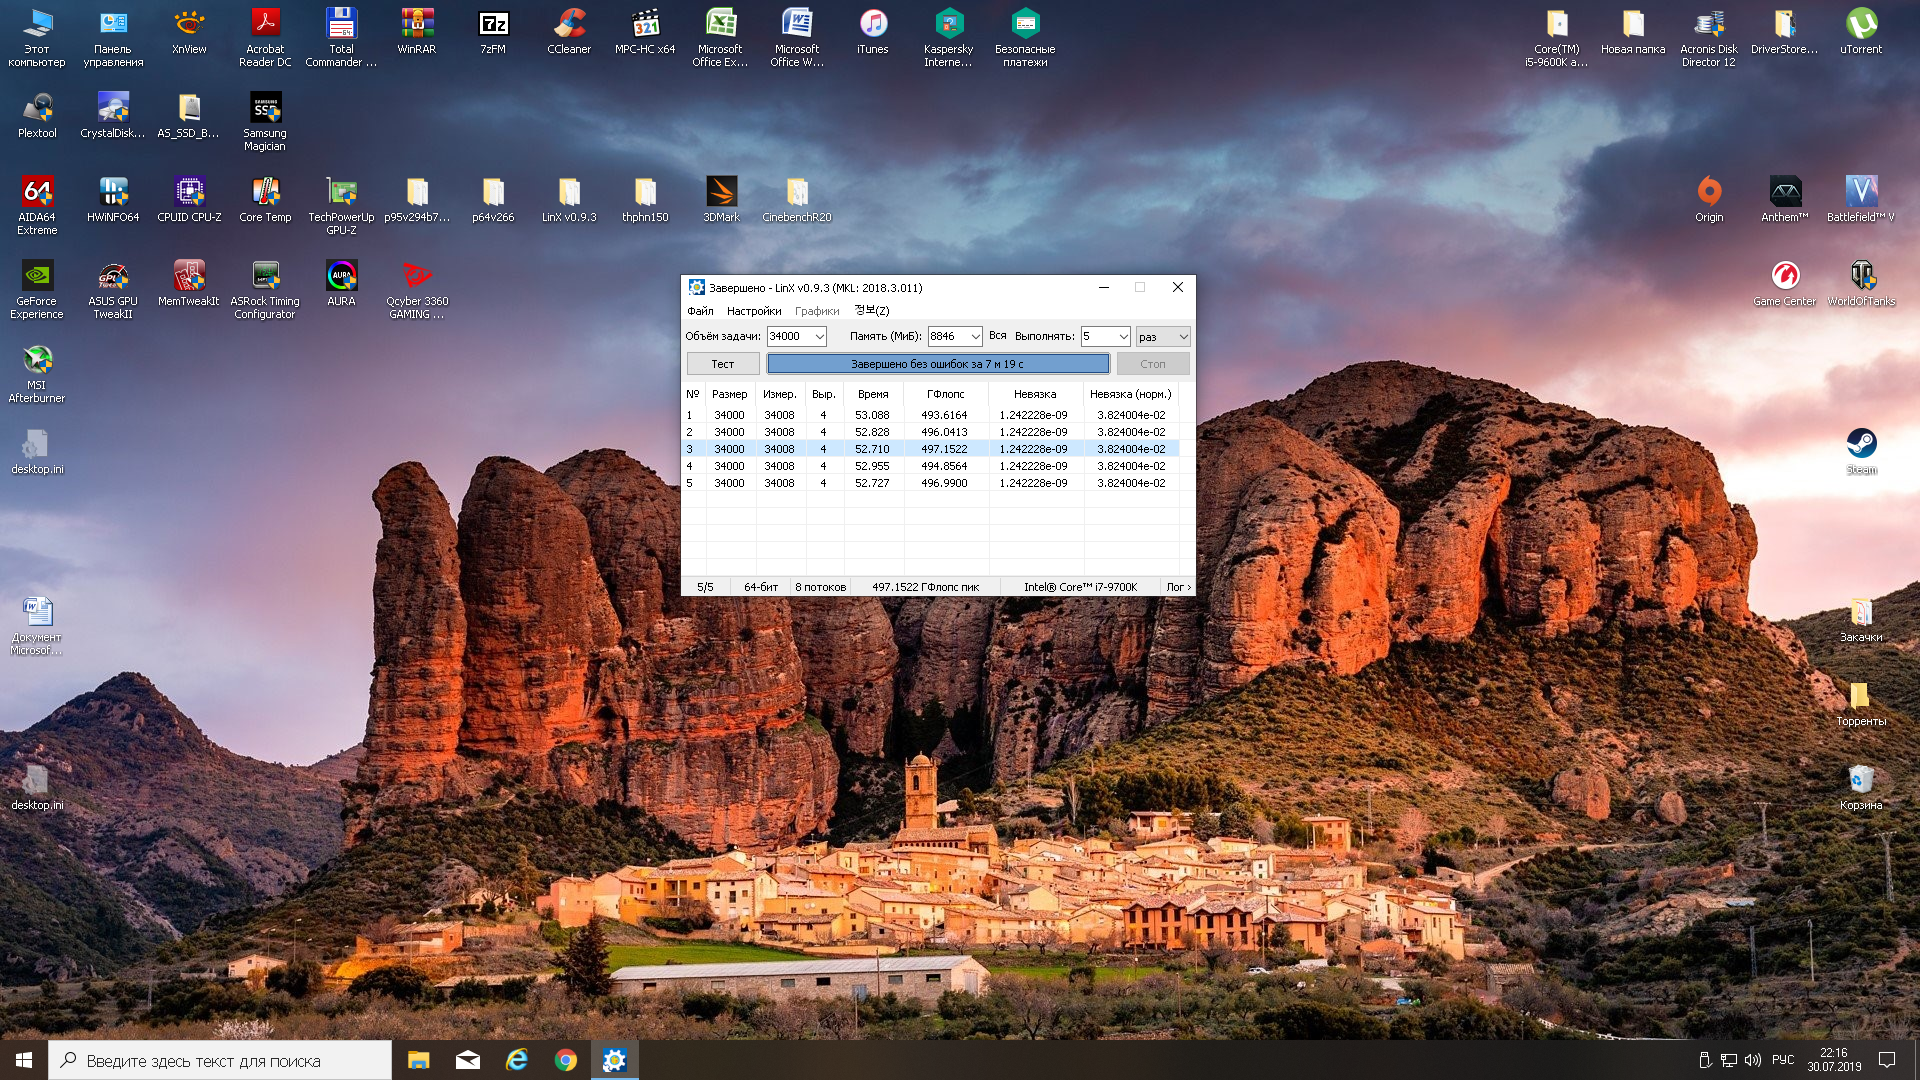Open the 'Настройки' menu in LinX

pos(753,311)
